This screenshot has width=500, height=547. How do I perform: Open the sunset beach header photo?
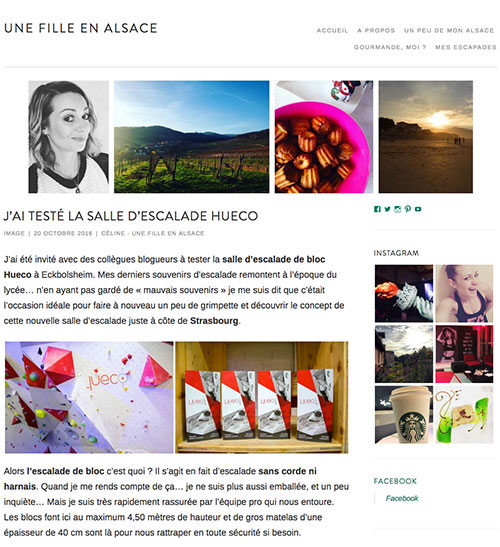coord(426,137)
